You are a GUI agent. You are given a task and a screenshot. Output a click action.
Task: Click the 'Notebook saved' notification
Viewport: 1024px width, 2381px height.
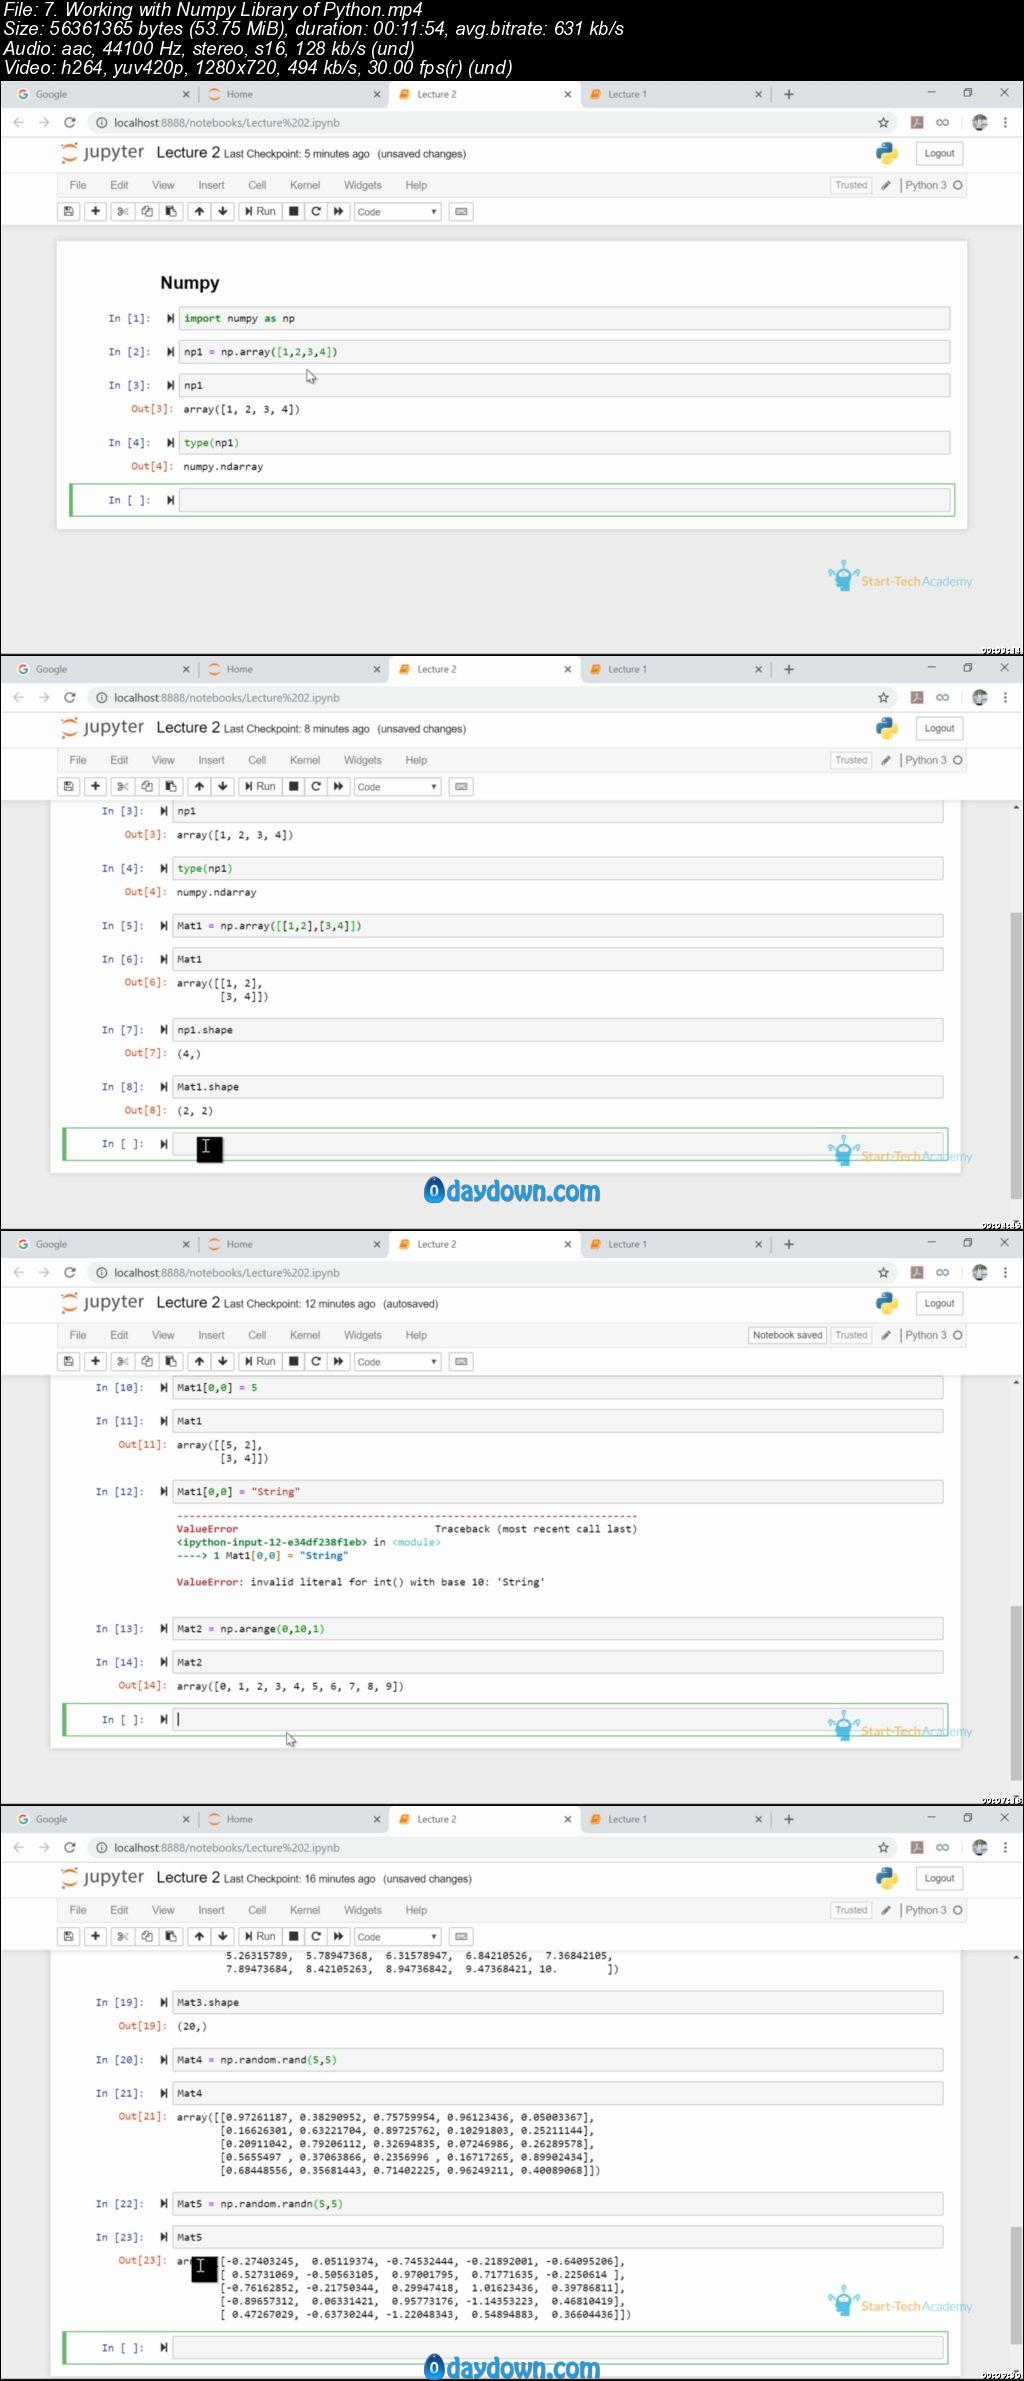(788, 1335)
